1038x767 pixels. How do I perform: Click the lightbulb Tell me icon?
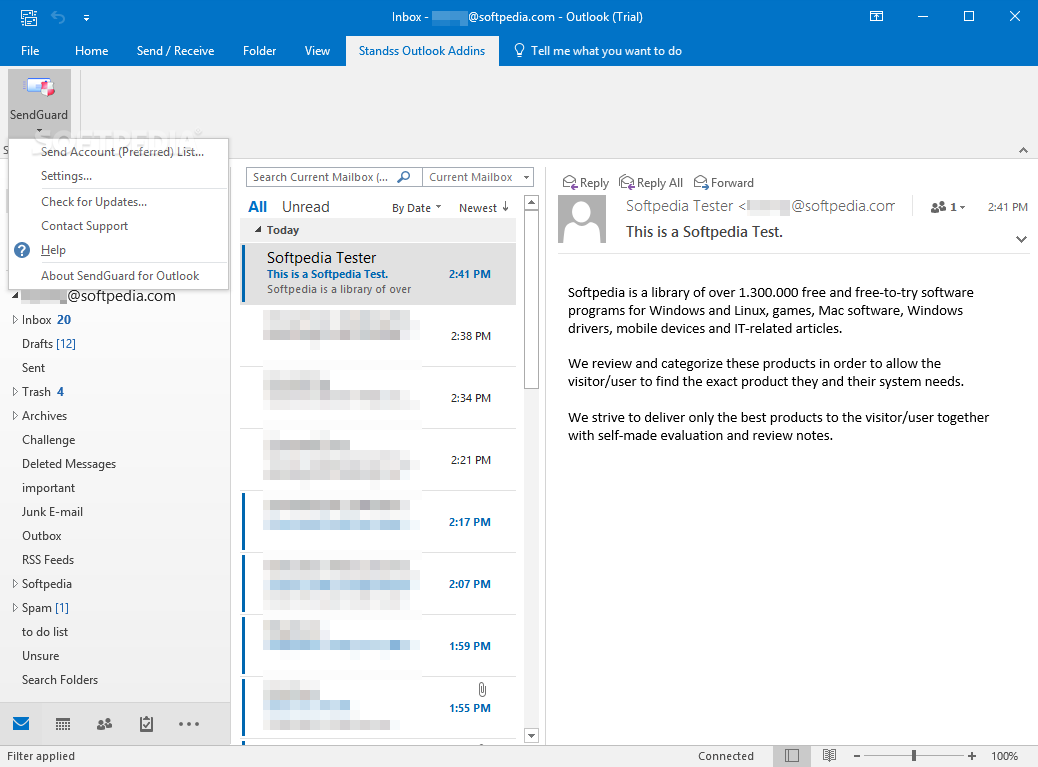tap(519, 50)
